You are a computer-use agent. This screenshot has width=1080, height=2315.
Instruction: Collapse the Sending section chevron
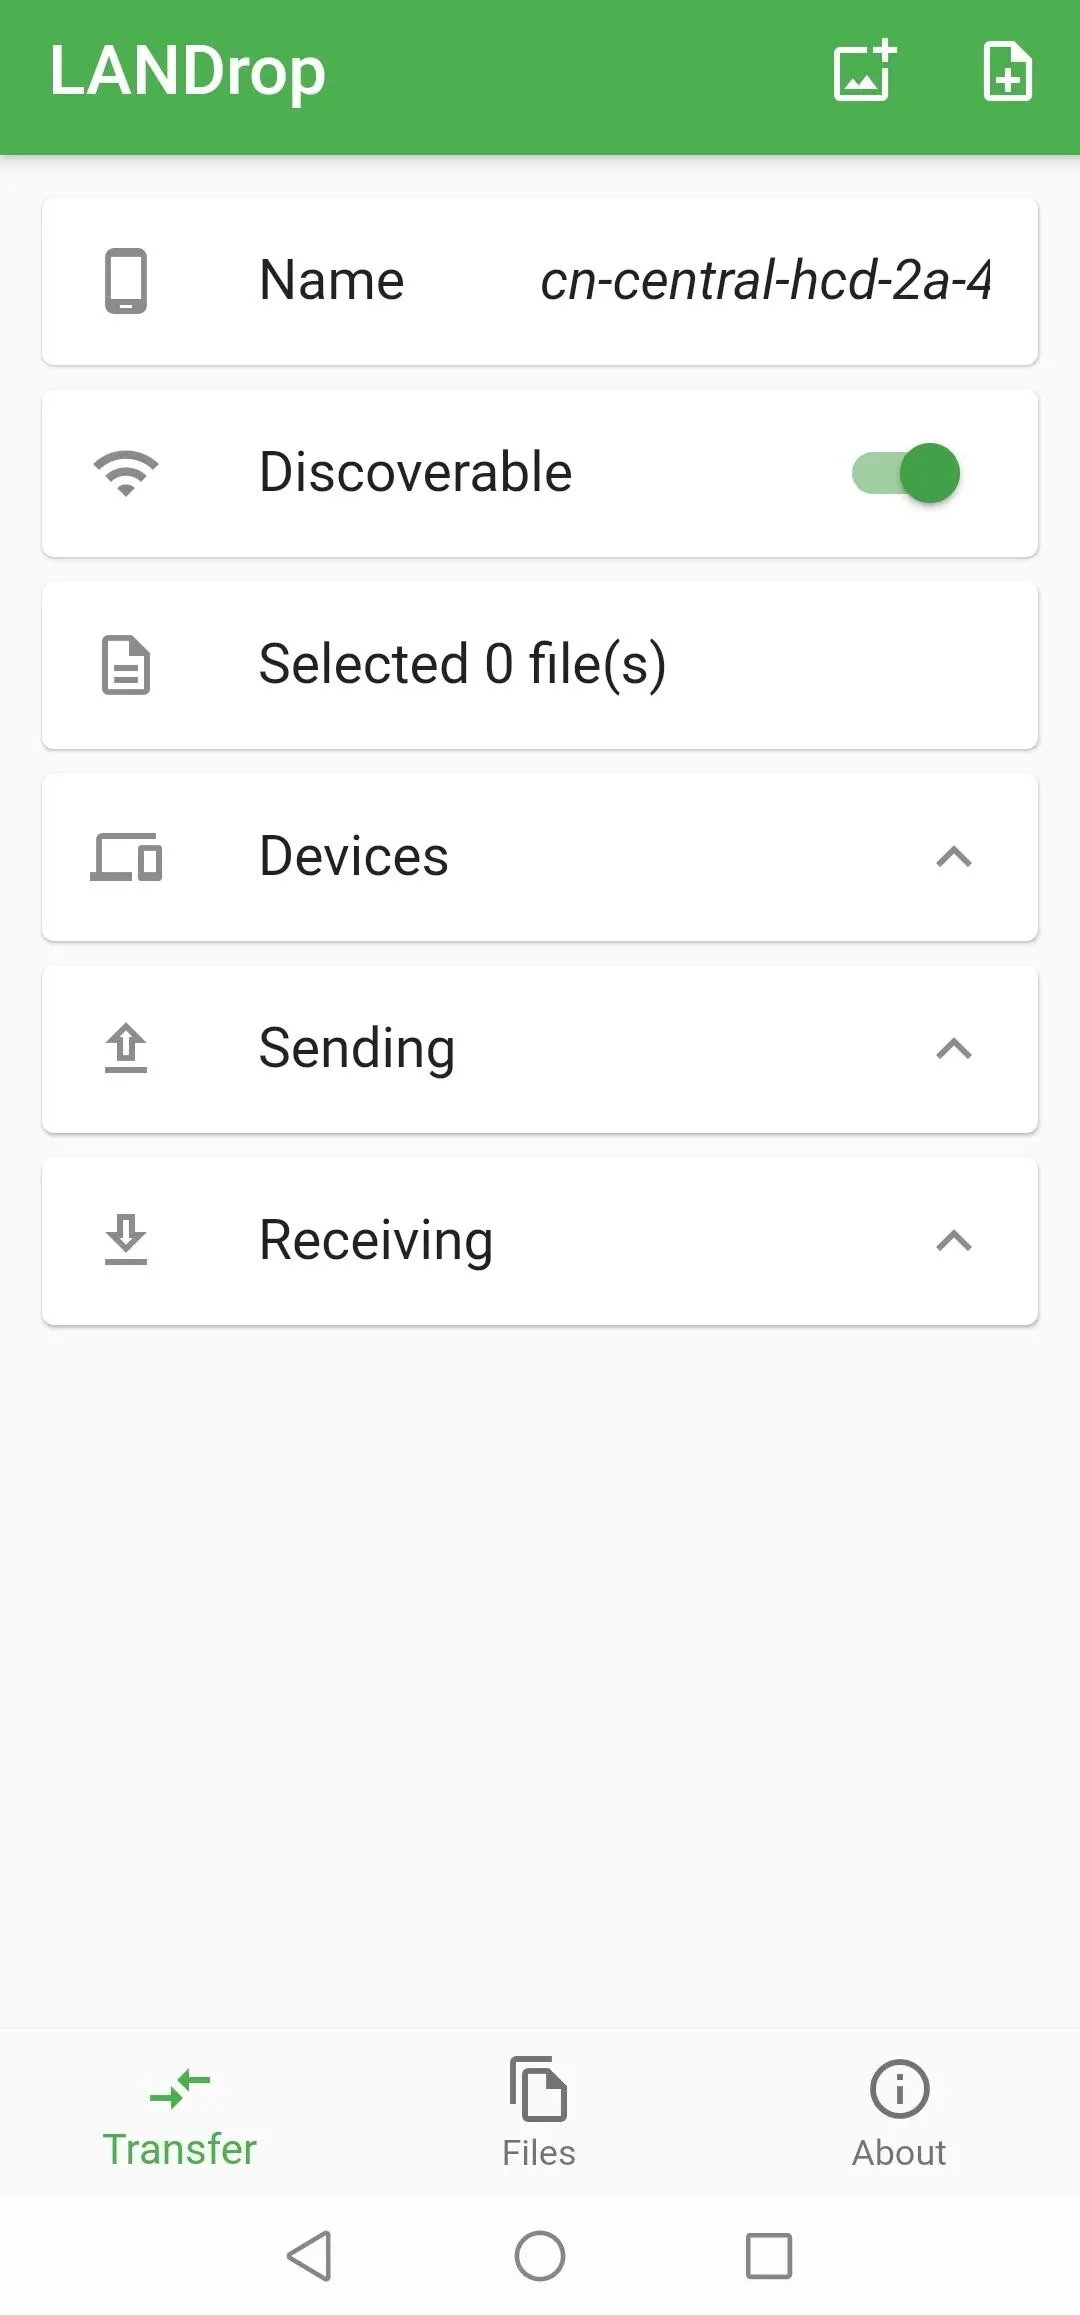[954, 1049]
